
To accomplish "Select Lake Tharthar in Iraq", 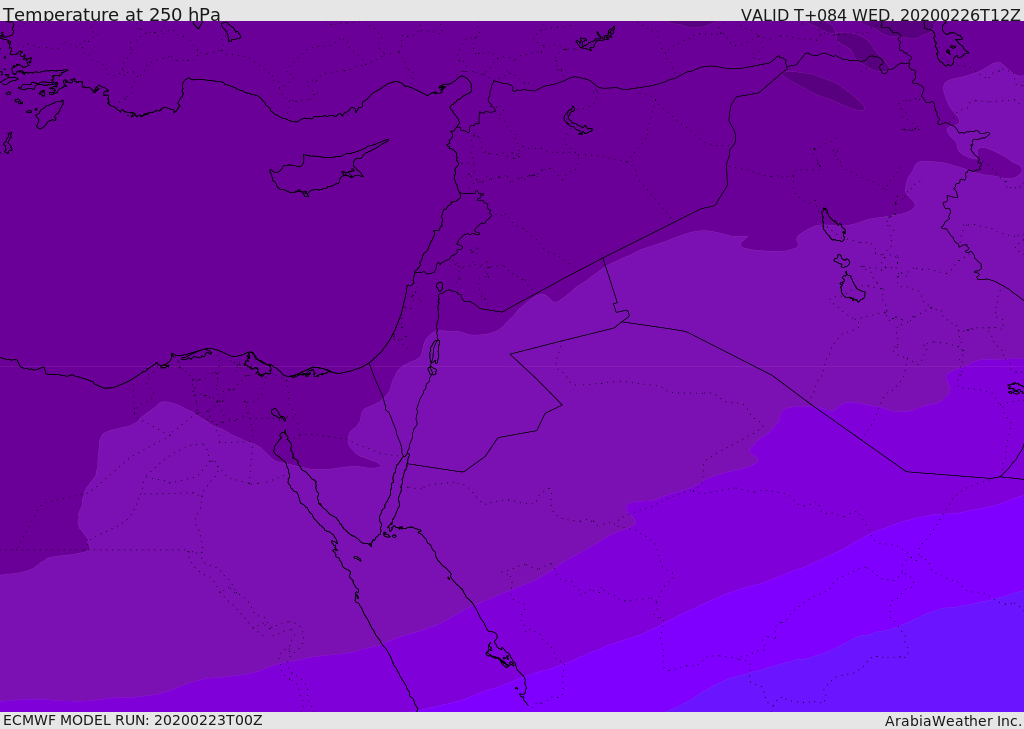I will tap(832, 225).
